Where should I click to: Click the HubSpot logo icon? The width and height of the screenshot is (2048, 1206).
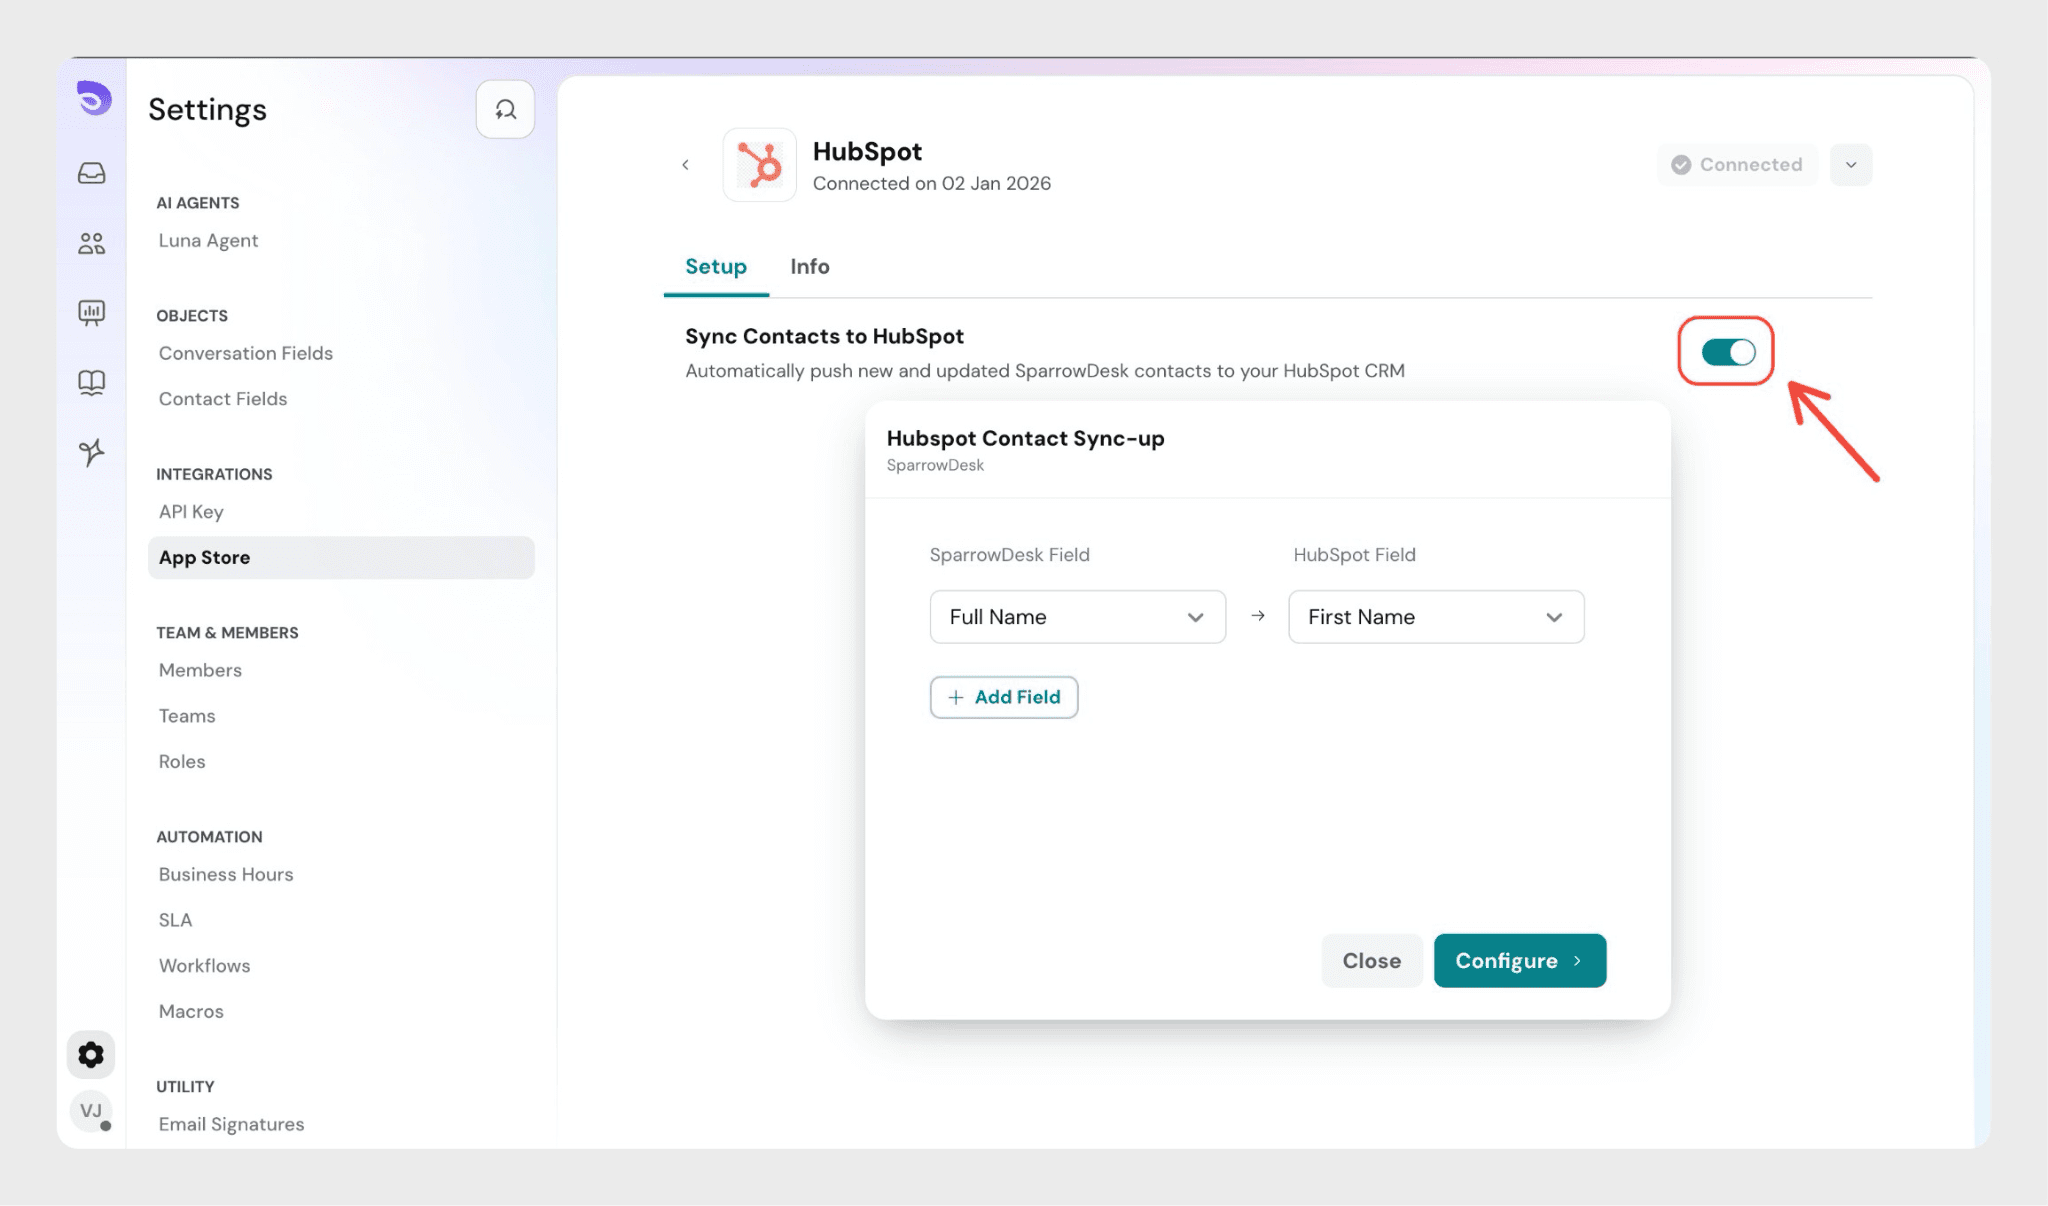pos(759,165)
